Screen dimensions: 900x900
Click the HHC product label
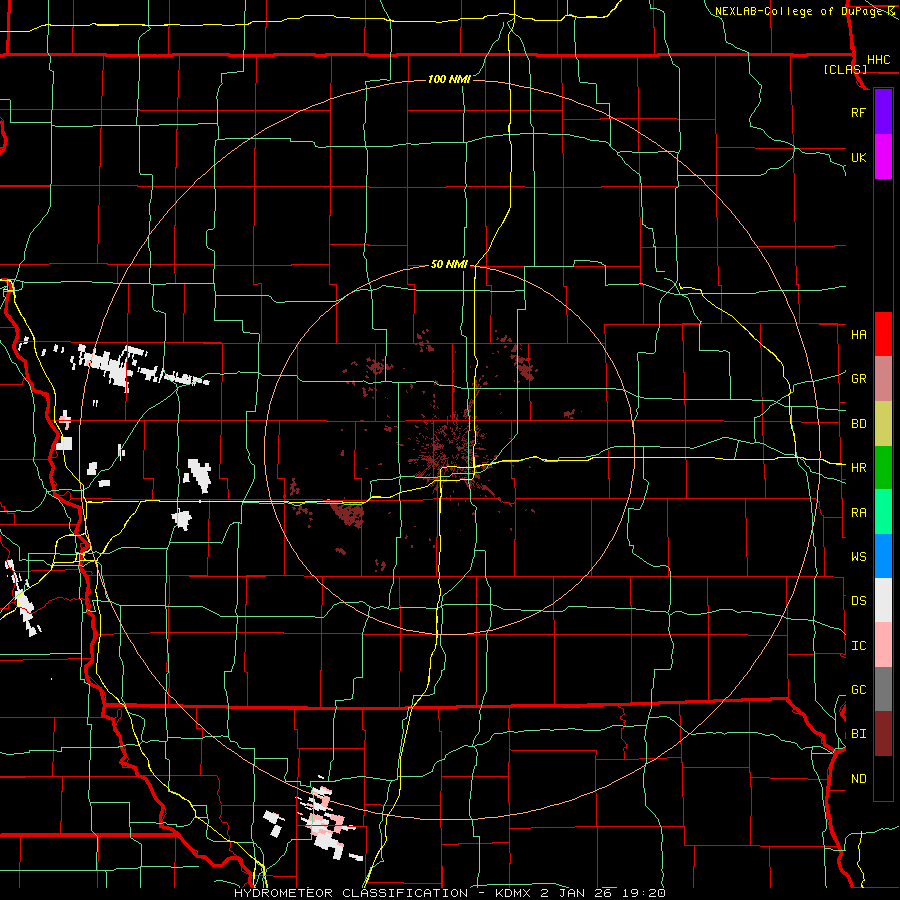878,60
